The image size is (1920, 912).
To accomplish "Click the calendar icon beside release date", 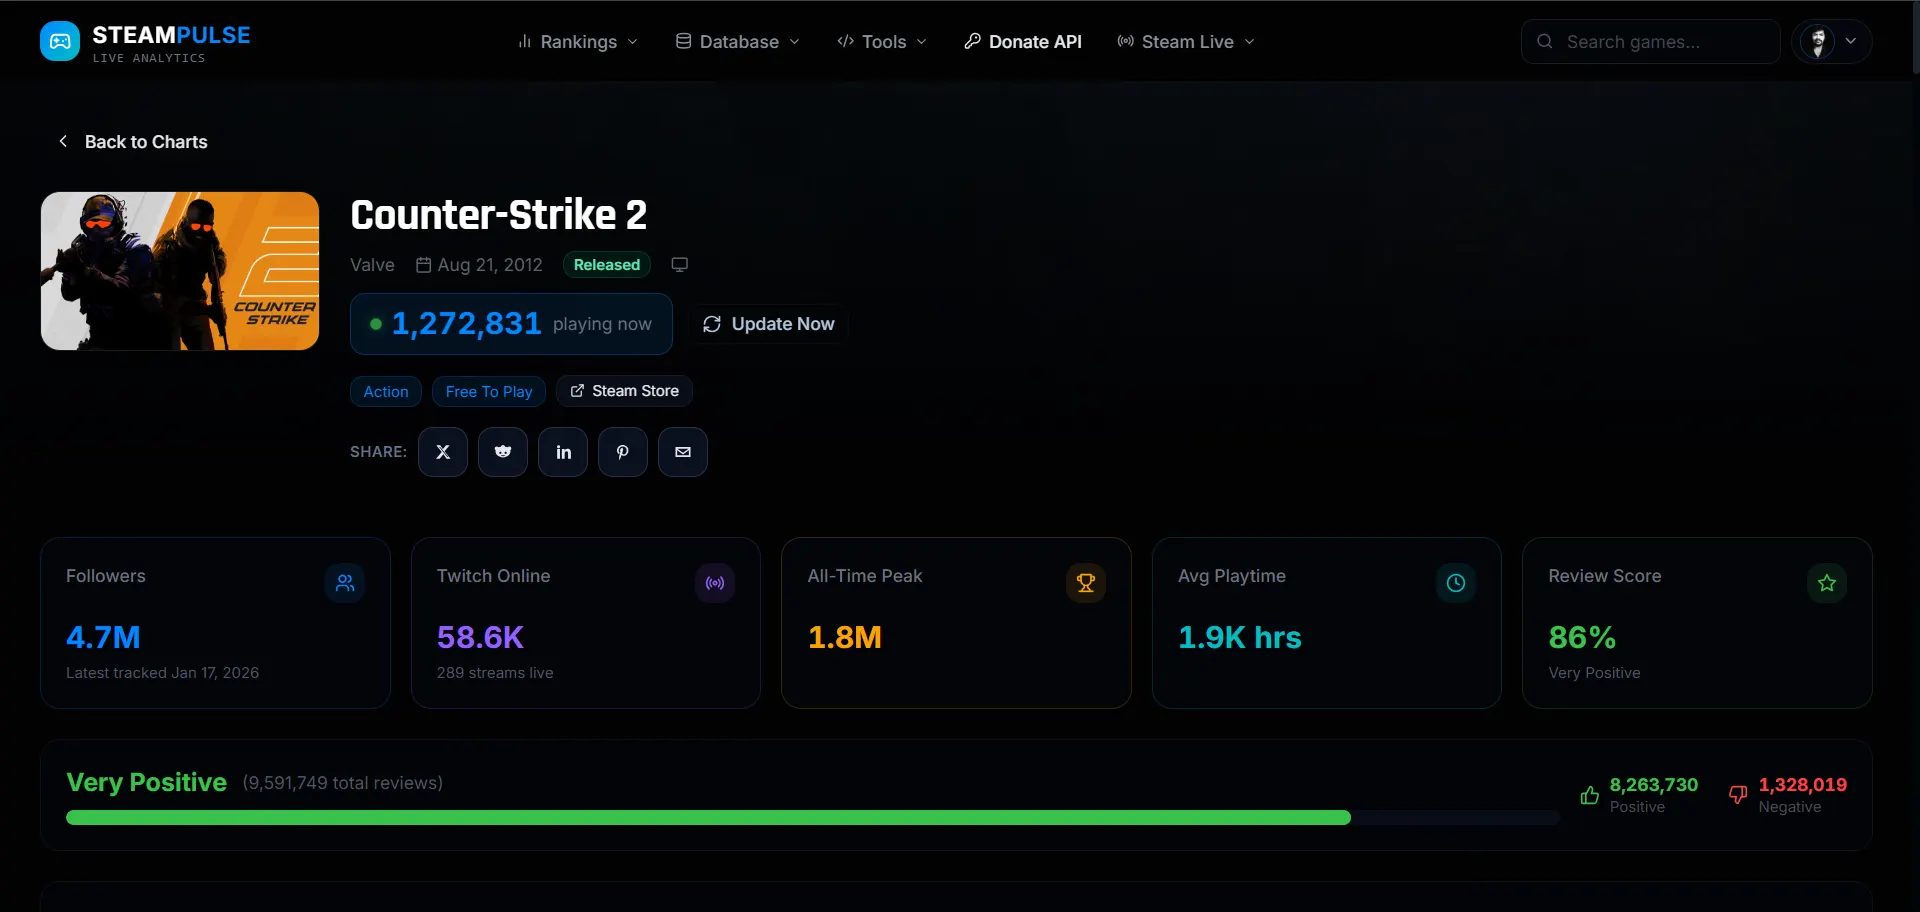I will [x=424, y=265].
